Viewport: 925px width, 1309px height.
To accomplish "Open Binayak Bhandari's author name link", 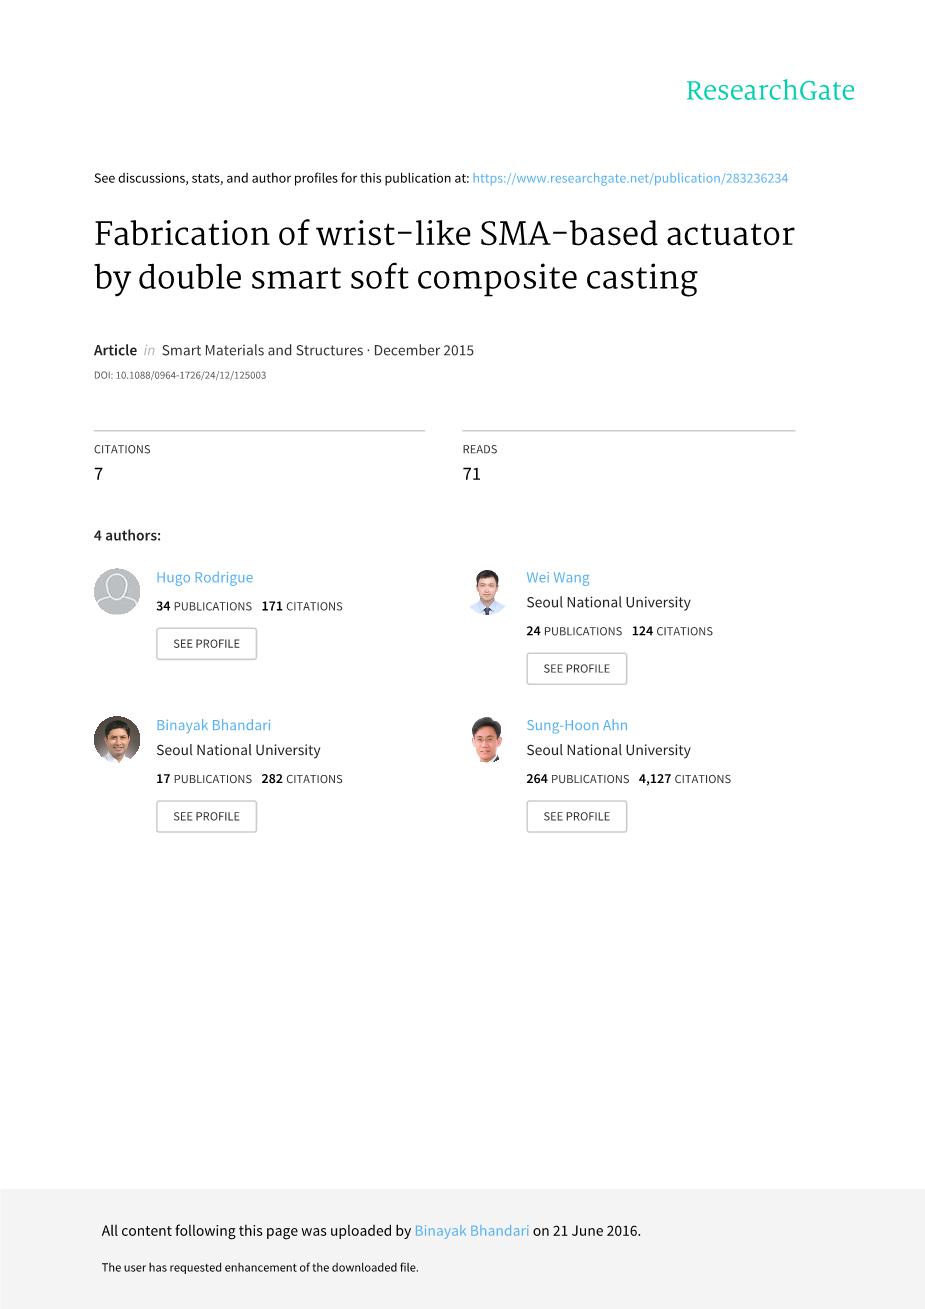I will [x=213, y=726].
